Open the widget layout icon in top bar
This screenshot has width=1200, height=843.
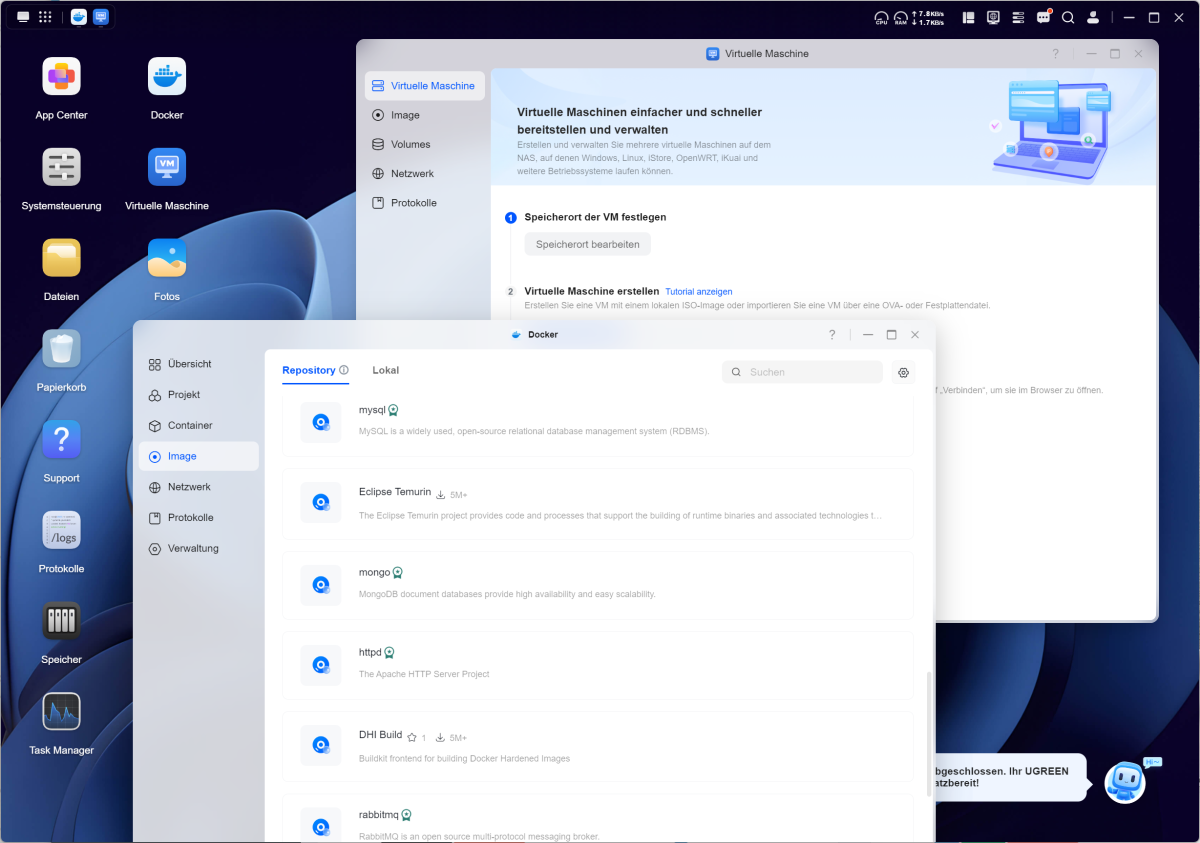[x=968, y=17]
